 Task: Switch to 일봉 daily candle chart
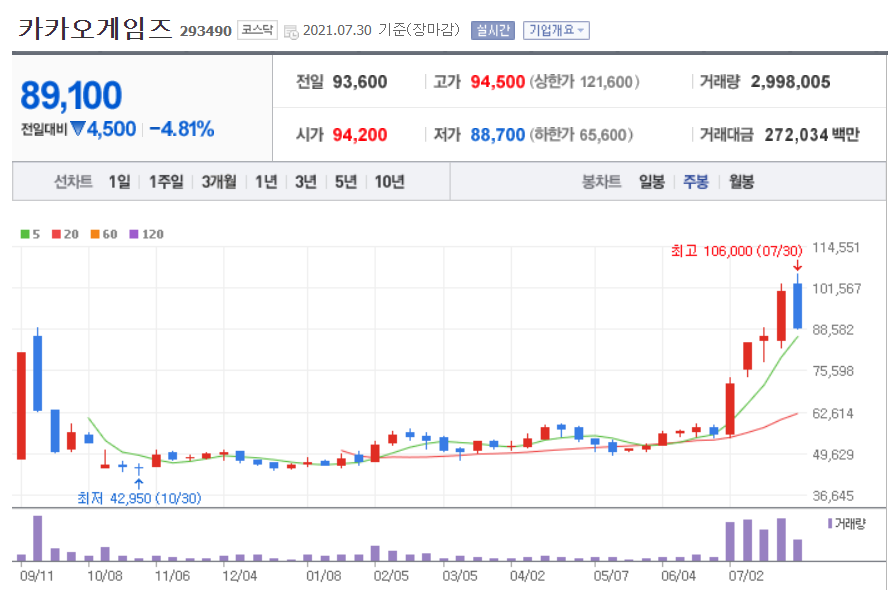point(652,182)
